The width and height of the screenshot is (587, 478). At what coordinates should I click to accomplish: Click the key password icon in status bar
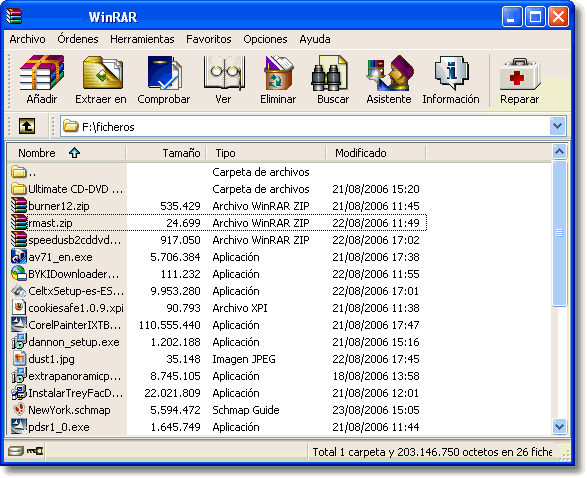35,451
